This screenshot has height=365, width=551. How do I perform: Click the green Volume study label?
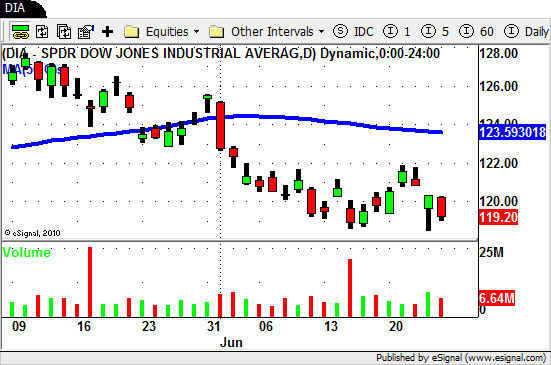26,253
